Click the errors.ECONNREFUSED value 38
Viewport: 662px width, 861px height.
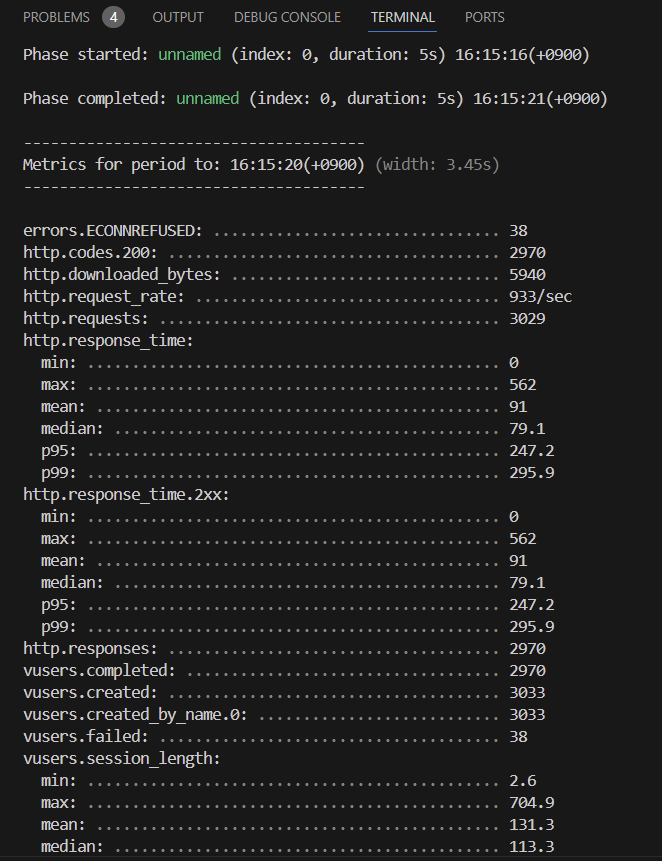click(518, 231)
